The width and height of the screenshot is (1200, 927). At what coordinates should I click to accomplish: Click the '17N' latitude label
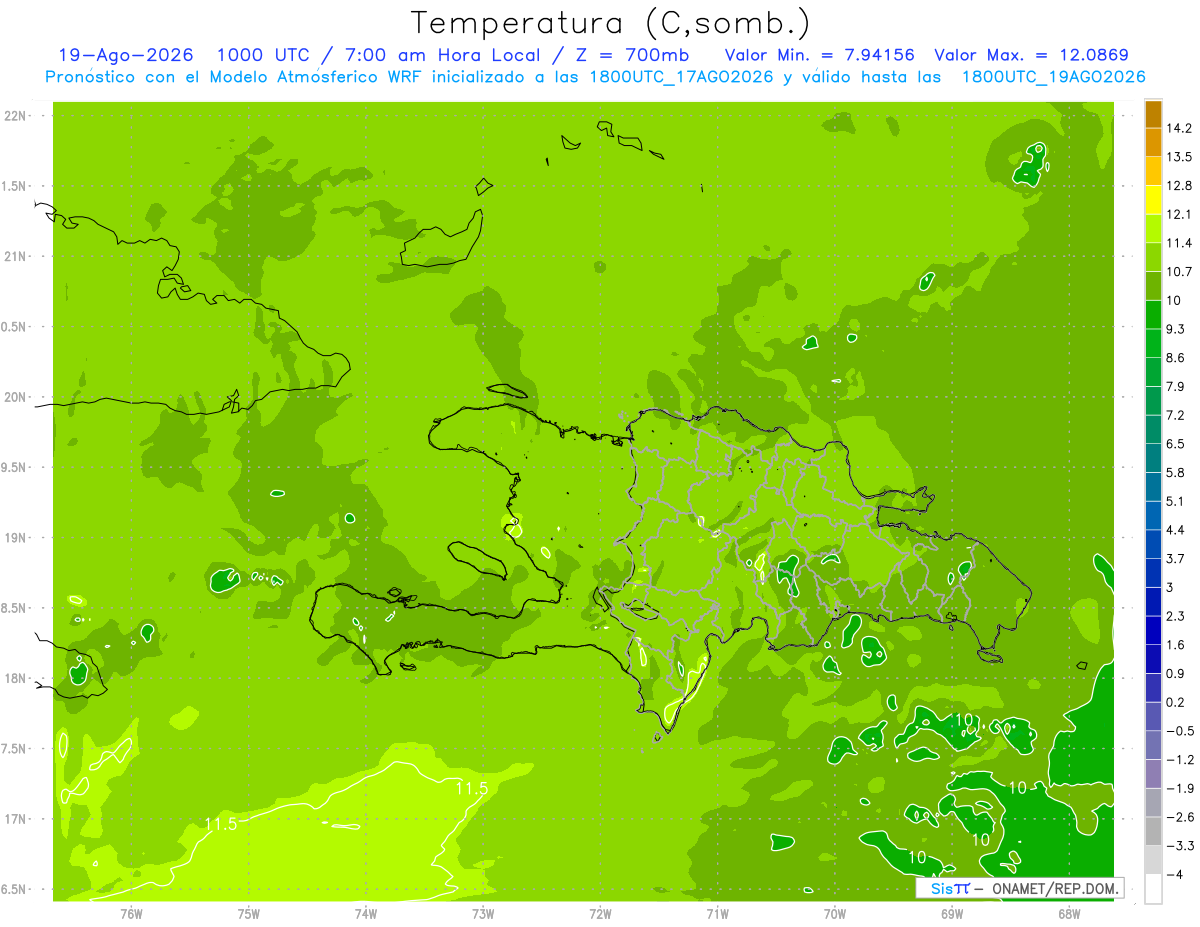tap(15, 819)
